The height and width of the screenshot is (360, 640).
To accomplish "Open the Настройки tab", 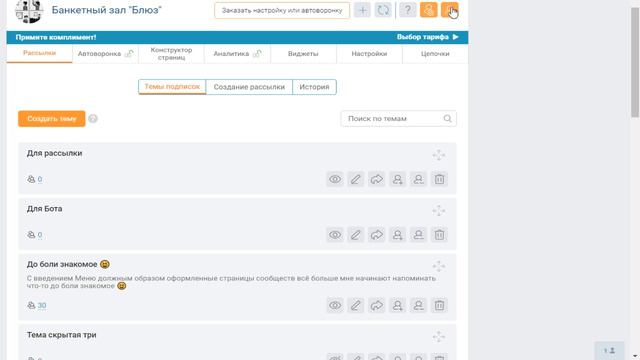I will coord(369,53).
